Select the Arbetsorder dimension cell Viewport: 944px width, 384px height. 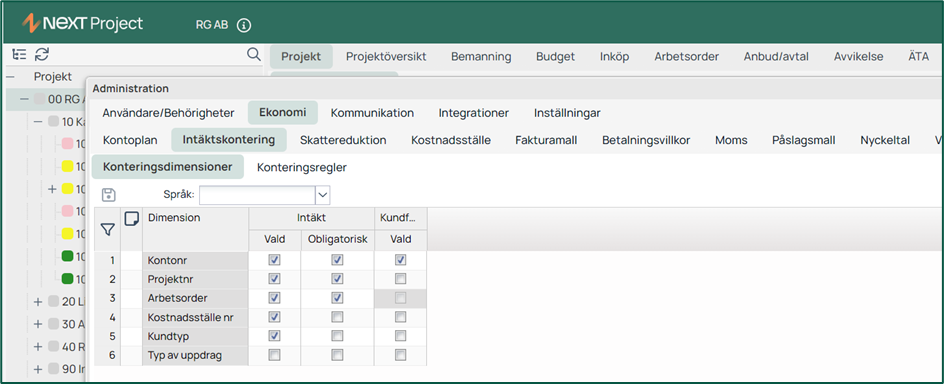click(x=196, y=298)
